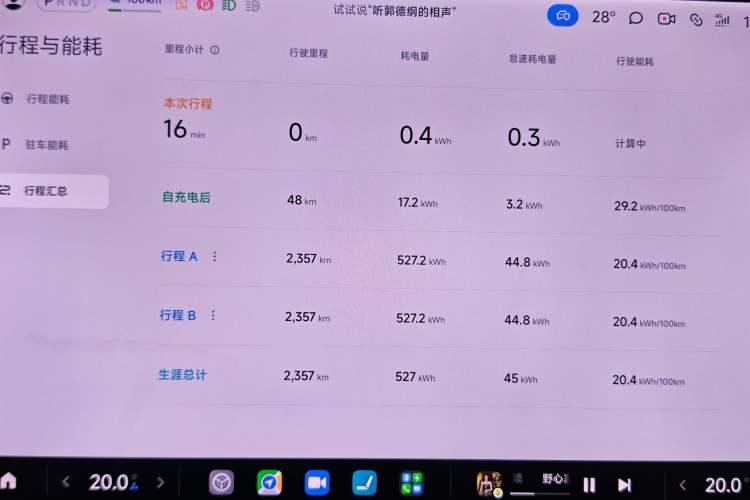
Task: Decrease left temperature with left arrow
Action: pos(66,482)
